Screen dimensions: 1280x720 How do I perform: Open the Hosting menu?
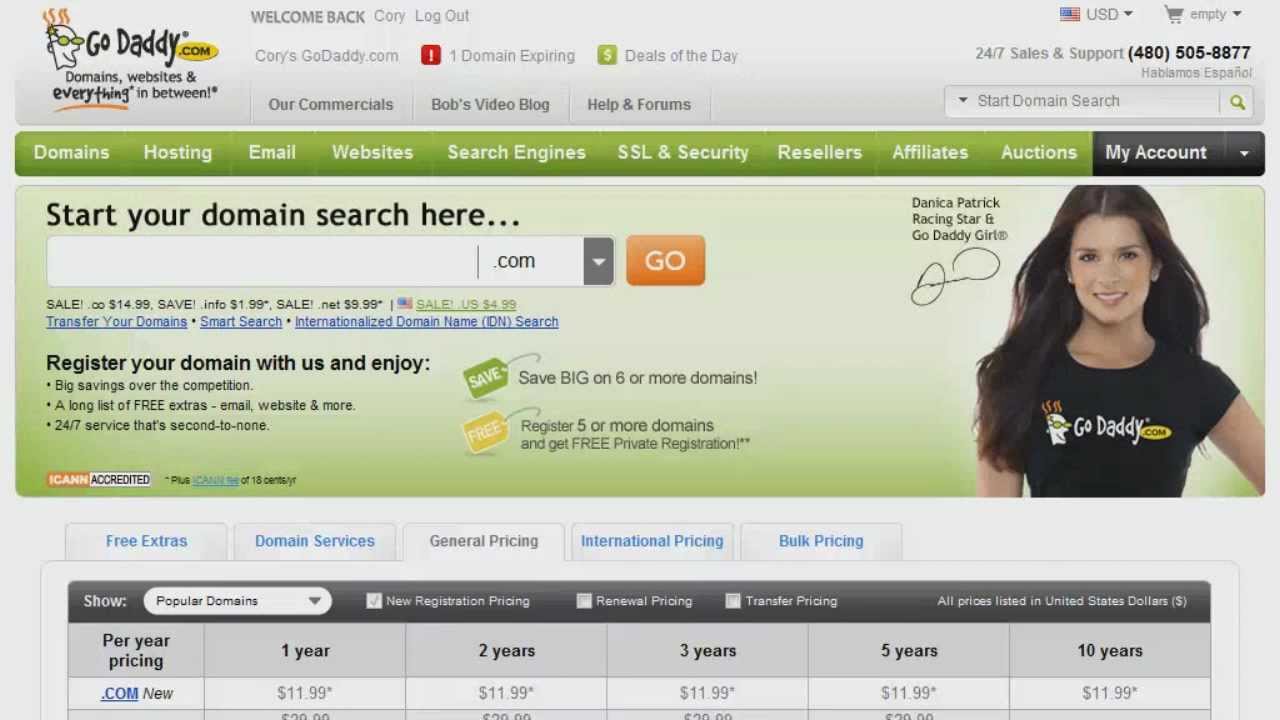point(178,152)
